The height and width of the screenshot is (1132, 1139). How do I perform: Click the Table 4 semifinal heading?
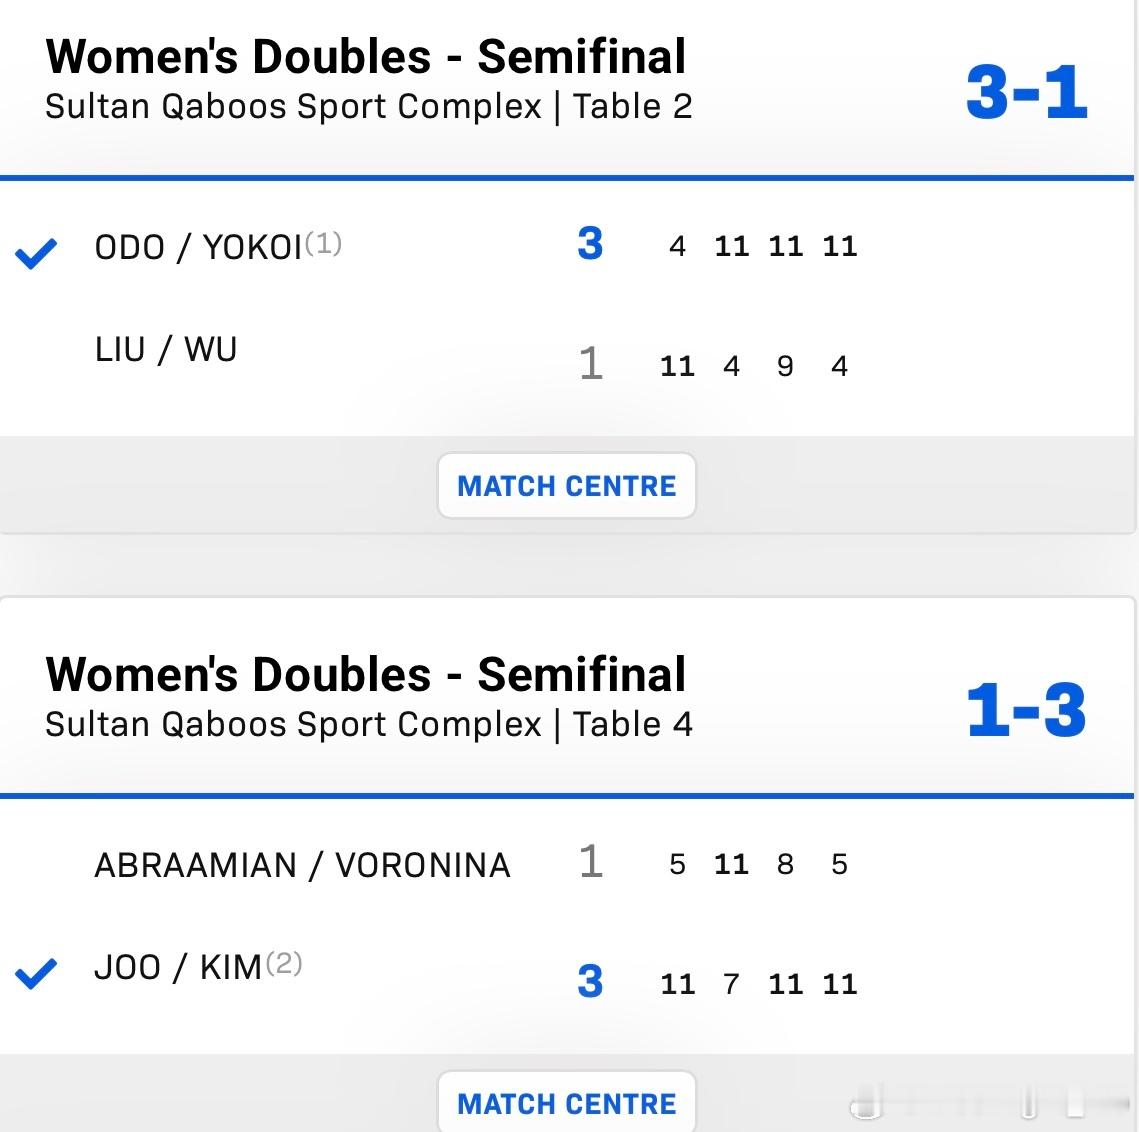point(365,674)
